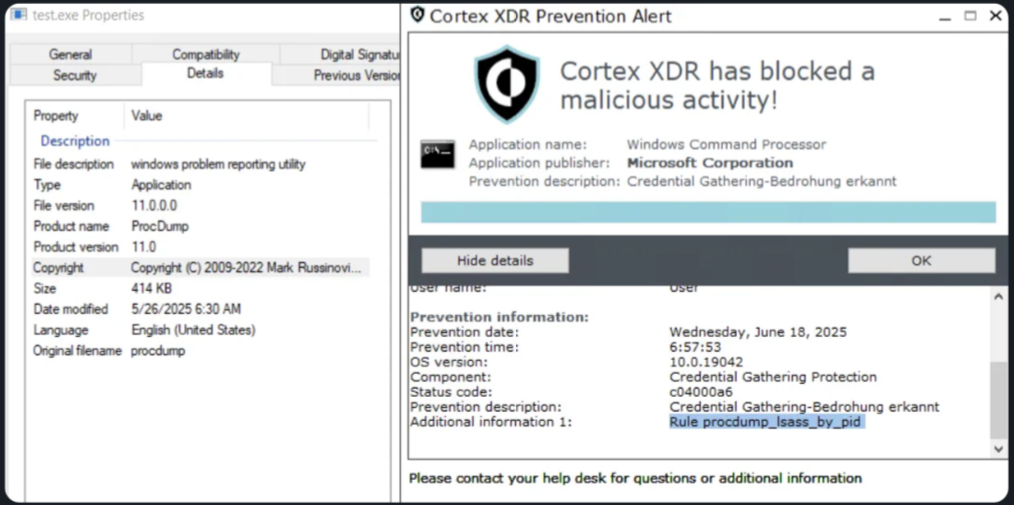Image resolution: width=1014 pixels, height=505 pixels.
Task: Switch to the General tab
Action: [x=70, y=54]
